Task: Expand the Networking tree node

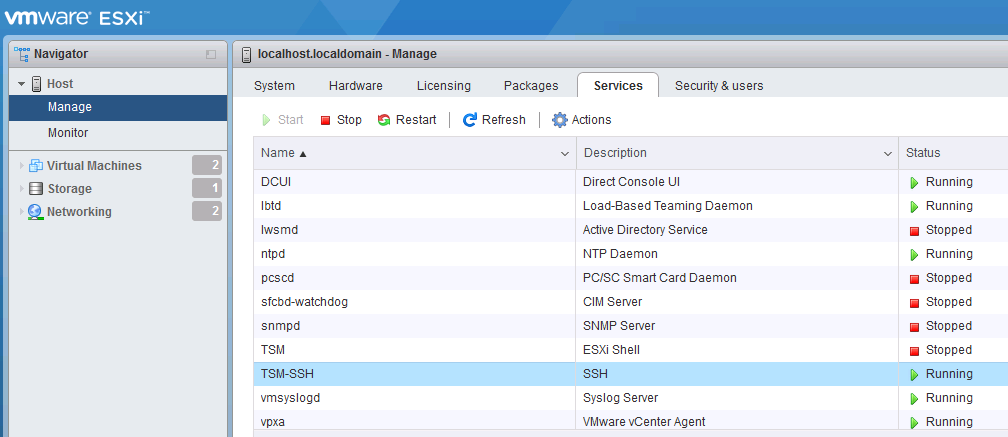Action: click(x=22, y=212)
